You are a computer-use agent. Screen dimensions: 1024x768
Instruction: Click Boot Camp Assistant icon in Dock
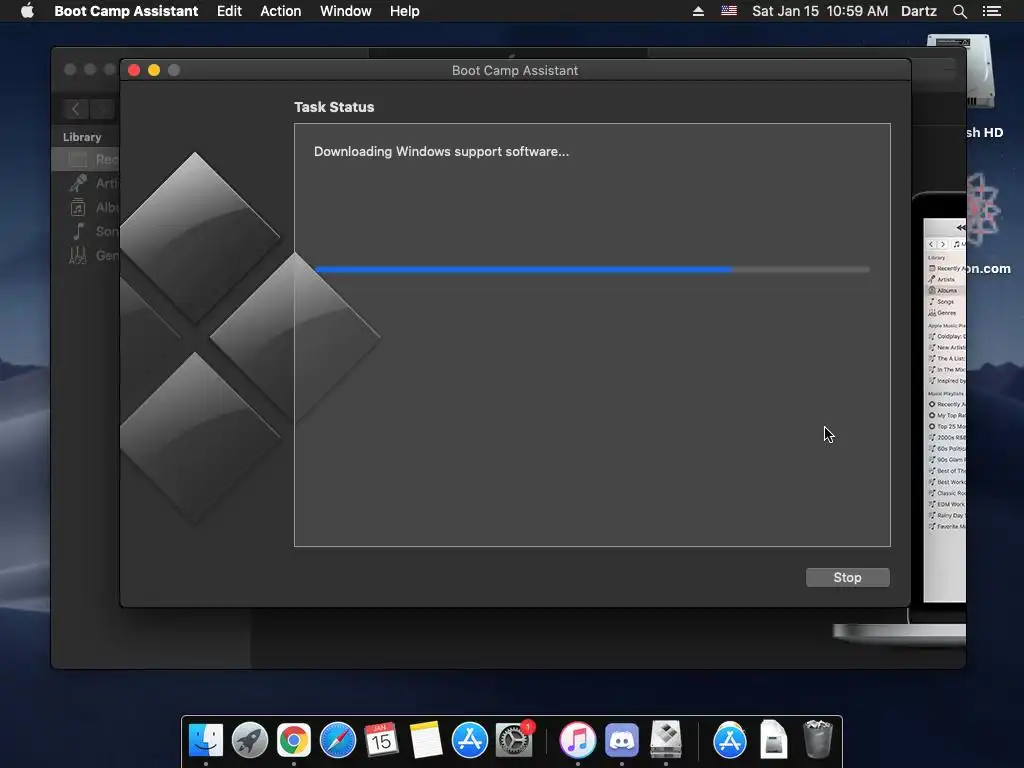tap(665, 740)
